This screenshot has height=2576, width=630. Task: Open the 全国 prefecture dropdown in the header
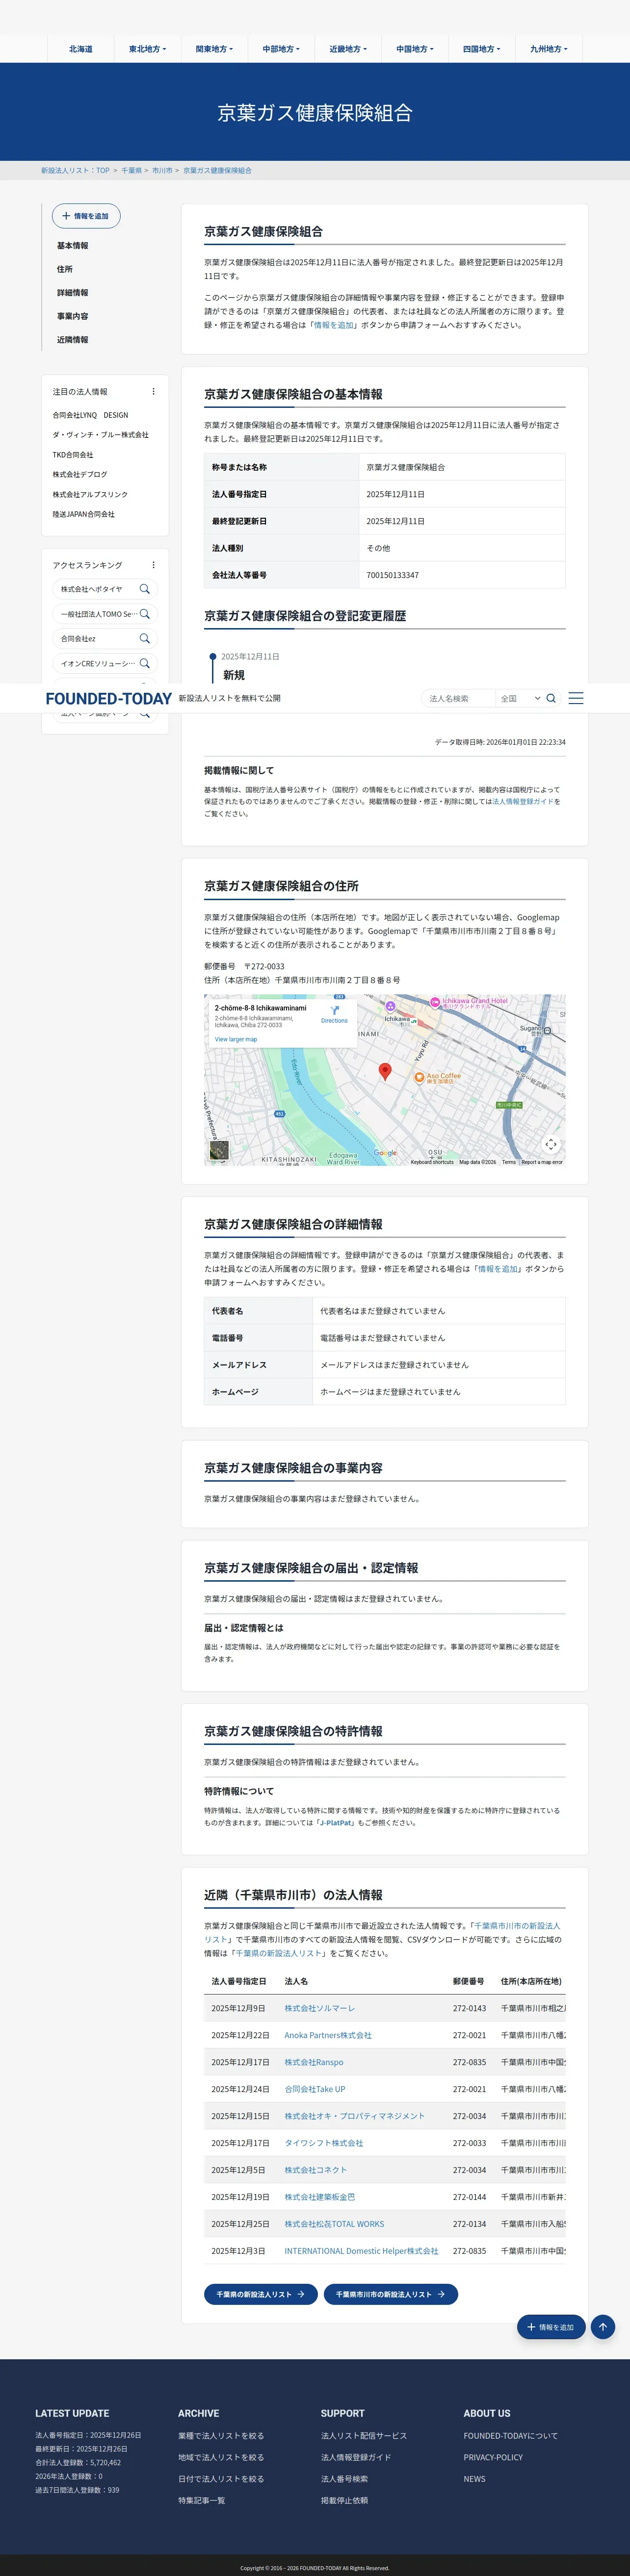pos(520,698)
